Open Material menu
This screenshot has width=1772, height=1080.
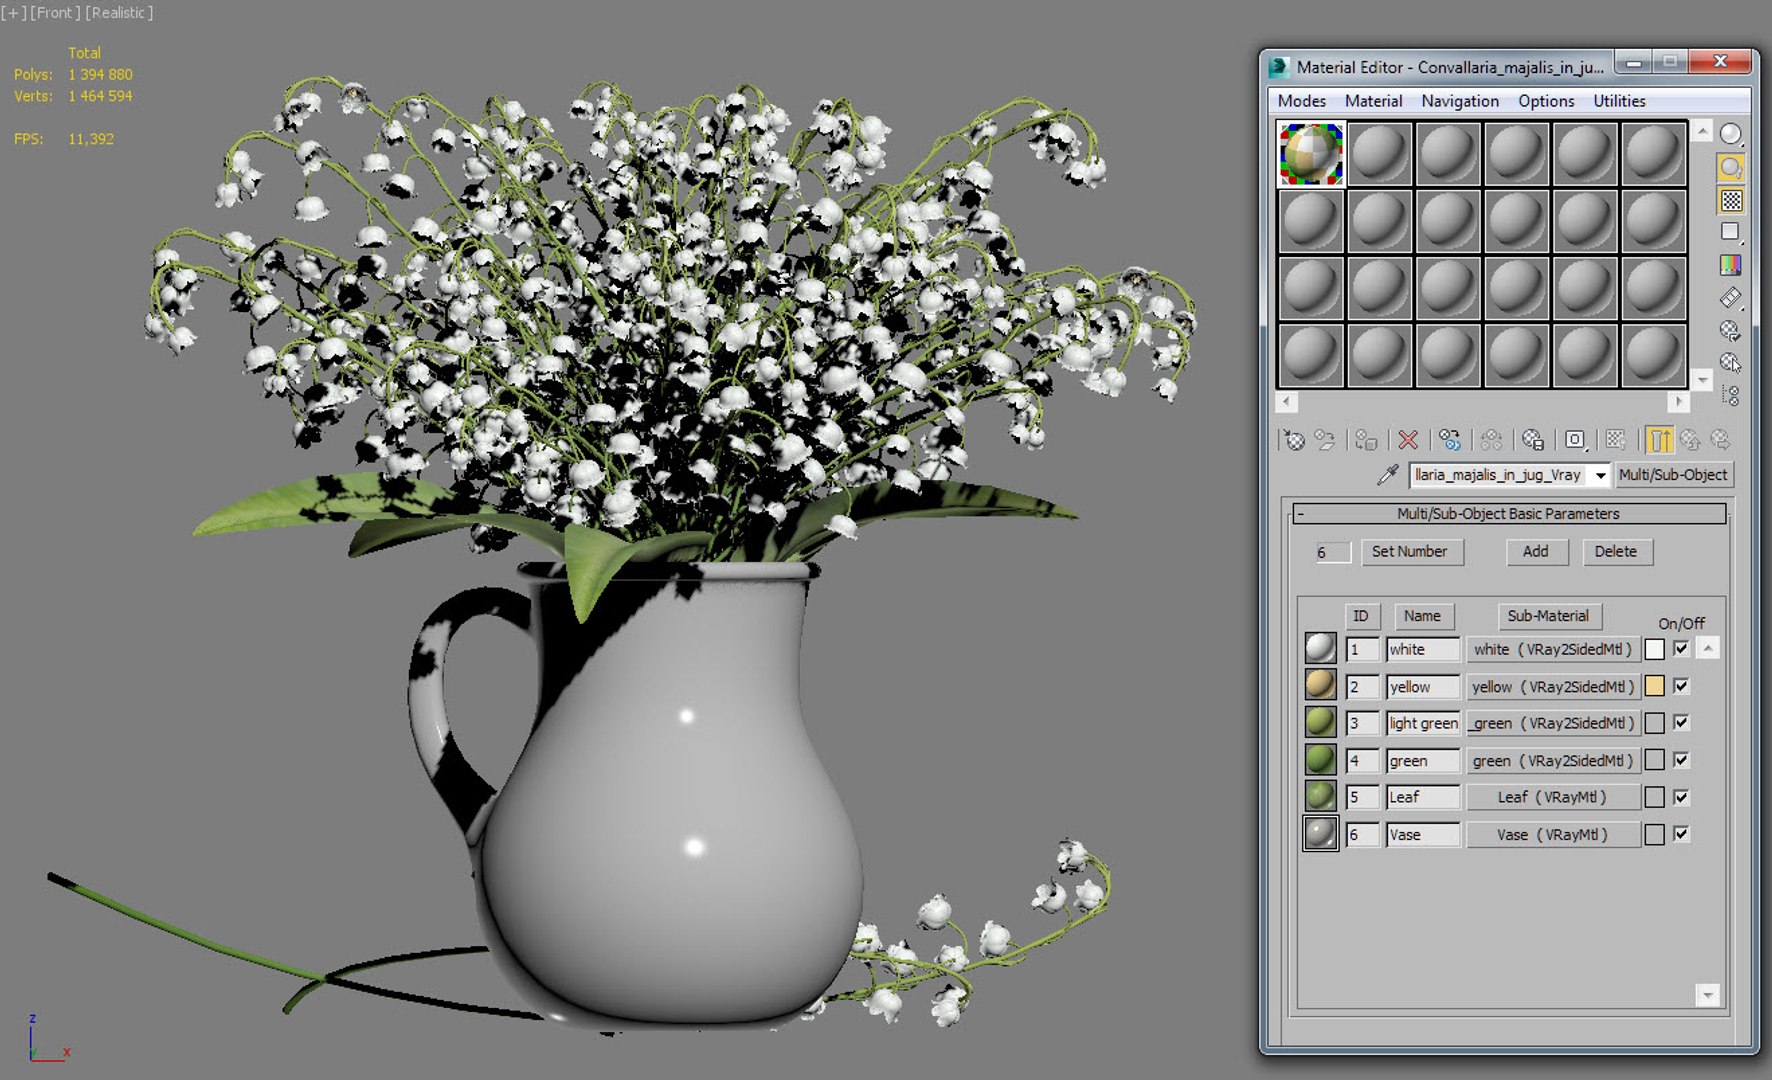tap(1373, 101)
